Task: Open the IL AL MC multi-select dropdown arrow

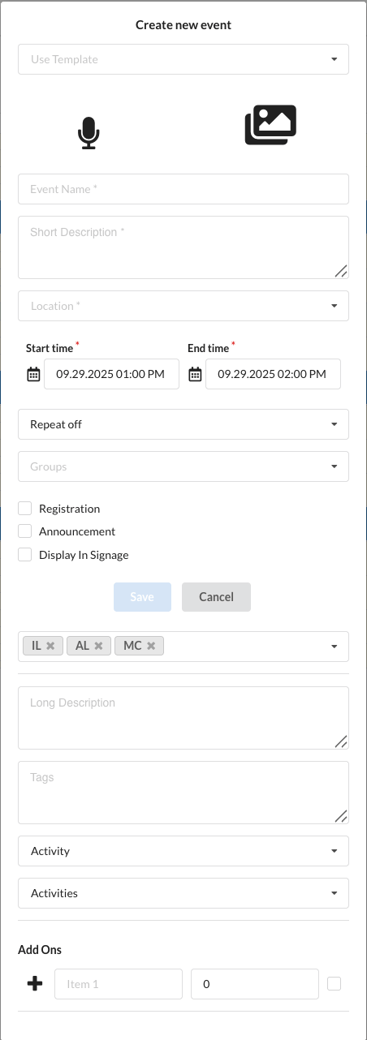Action: (334, 646)
